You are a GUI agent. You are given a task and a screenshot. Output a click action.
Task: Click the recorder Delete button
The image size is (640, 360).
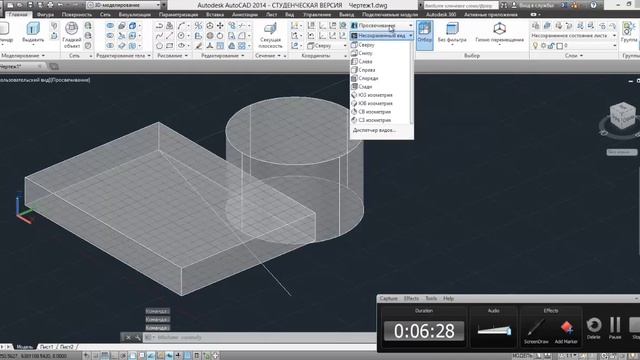click(x=593, y=328)
